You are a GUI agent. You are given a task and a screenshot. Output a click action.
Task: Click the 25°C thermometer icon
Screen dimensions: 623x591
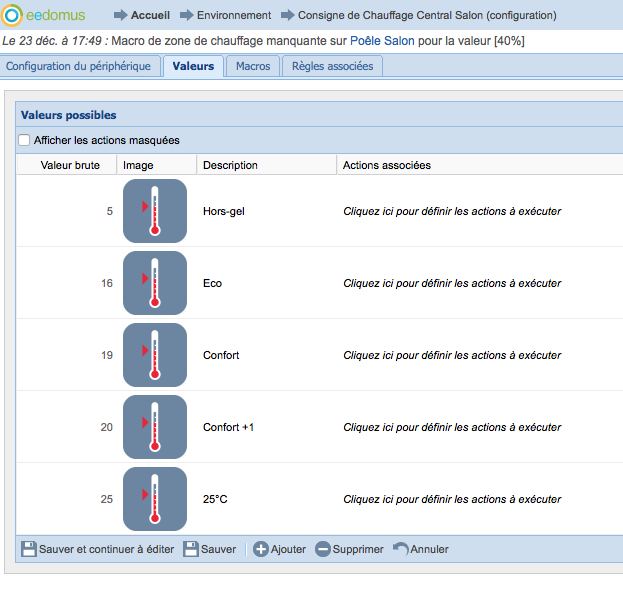(154, 499)
